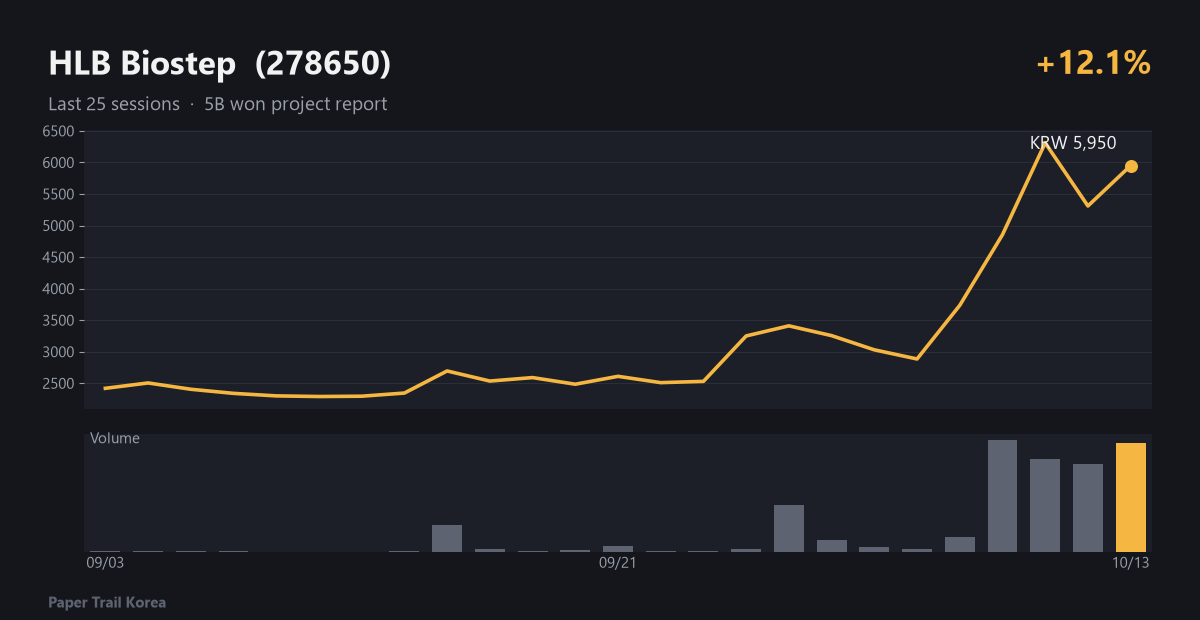
Task: Click the 2500 y-axis label
Action: [x=59, y=384]
